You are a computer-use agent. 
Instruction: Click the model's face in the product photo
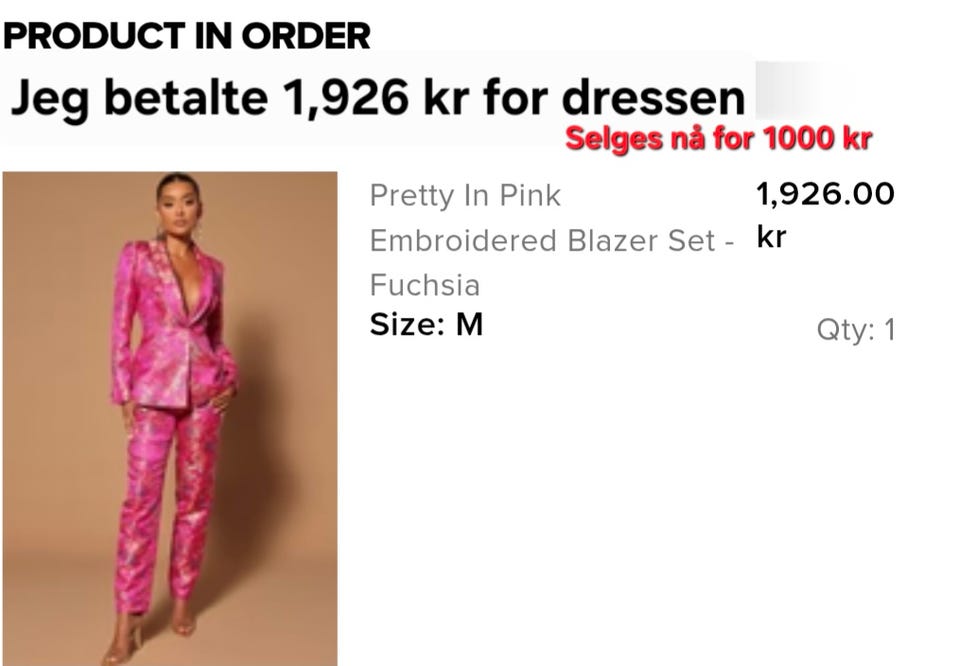point(179,207)
